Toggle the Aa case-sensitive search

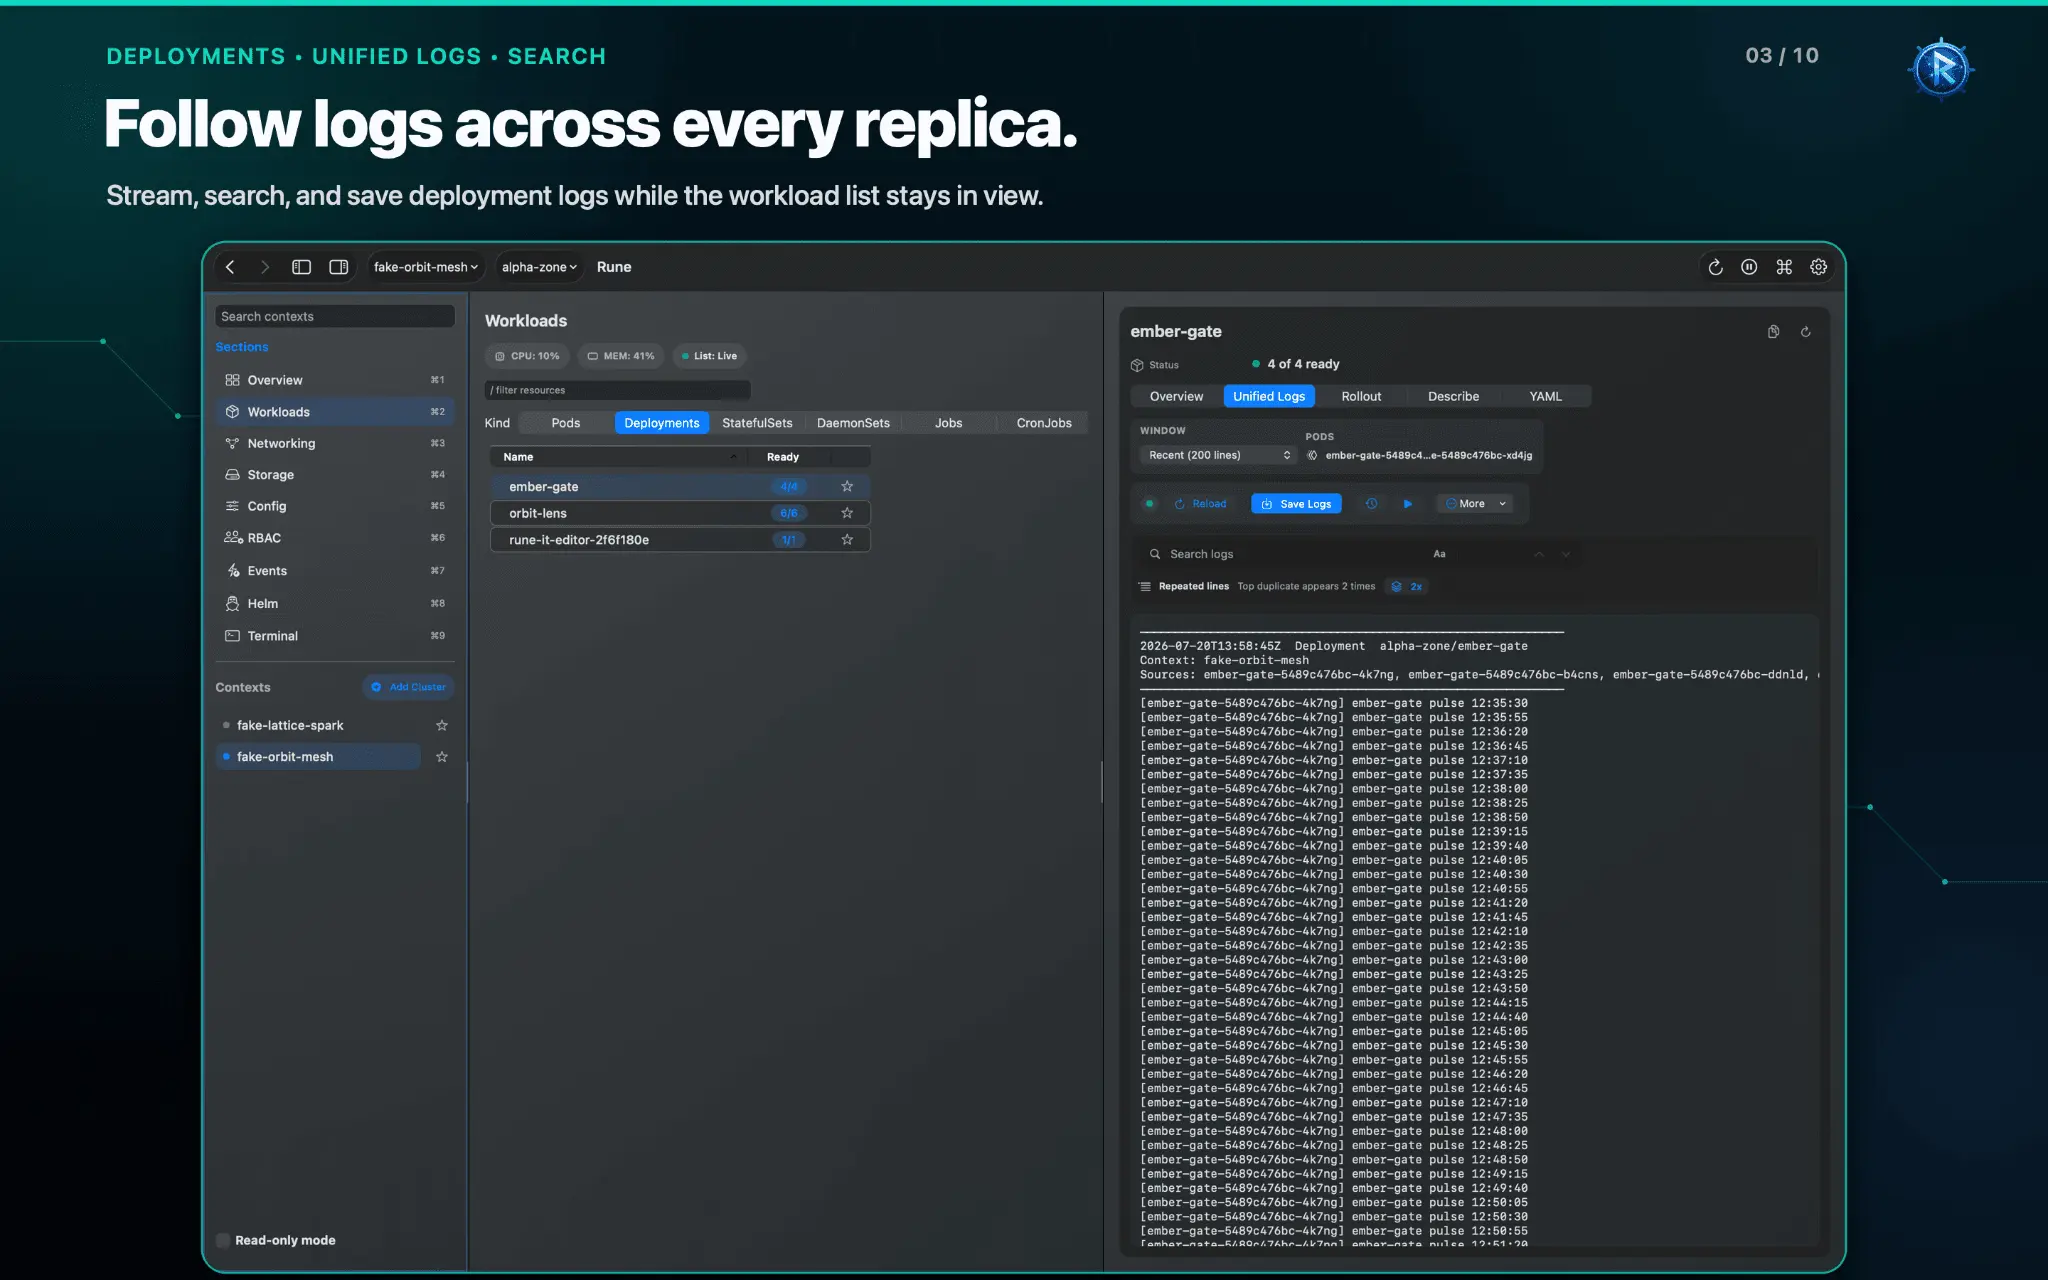coord(1439,554)
